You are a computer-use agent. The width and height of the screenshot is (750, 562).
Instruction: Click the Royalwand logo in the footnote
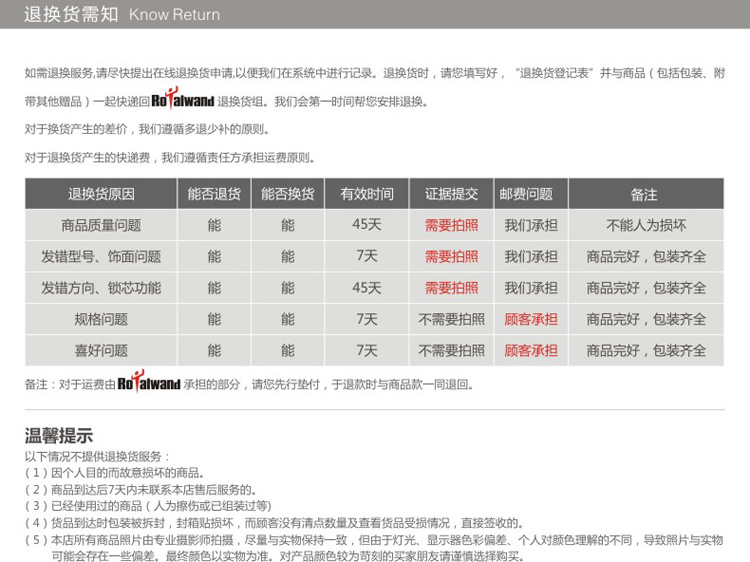[x=149, y=382]
